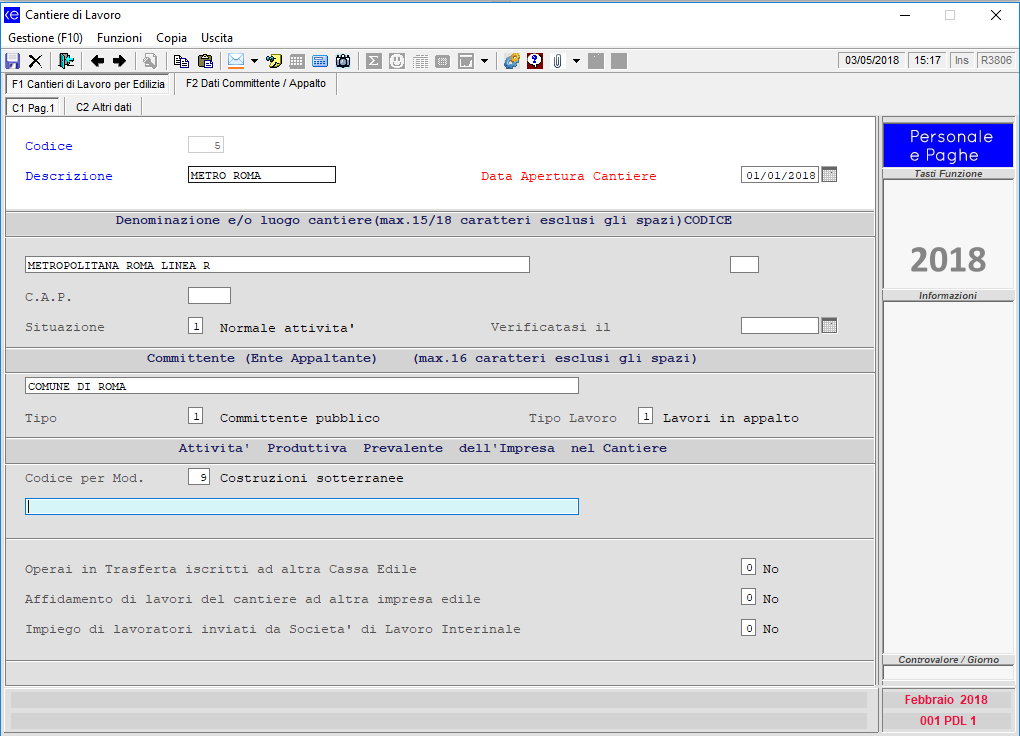Open calendar picker for Data Apertura Cantiere

829,174
